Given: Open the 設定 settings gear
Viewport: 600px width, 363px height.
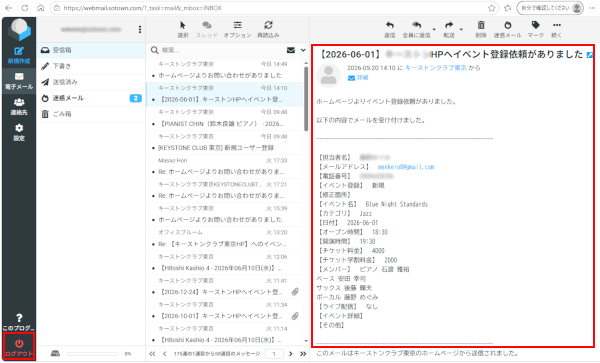Looking at the screenshot, I should (19, 132).
